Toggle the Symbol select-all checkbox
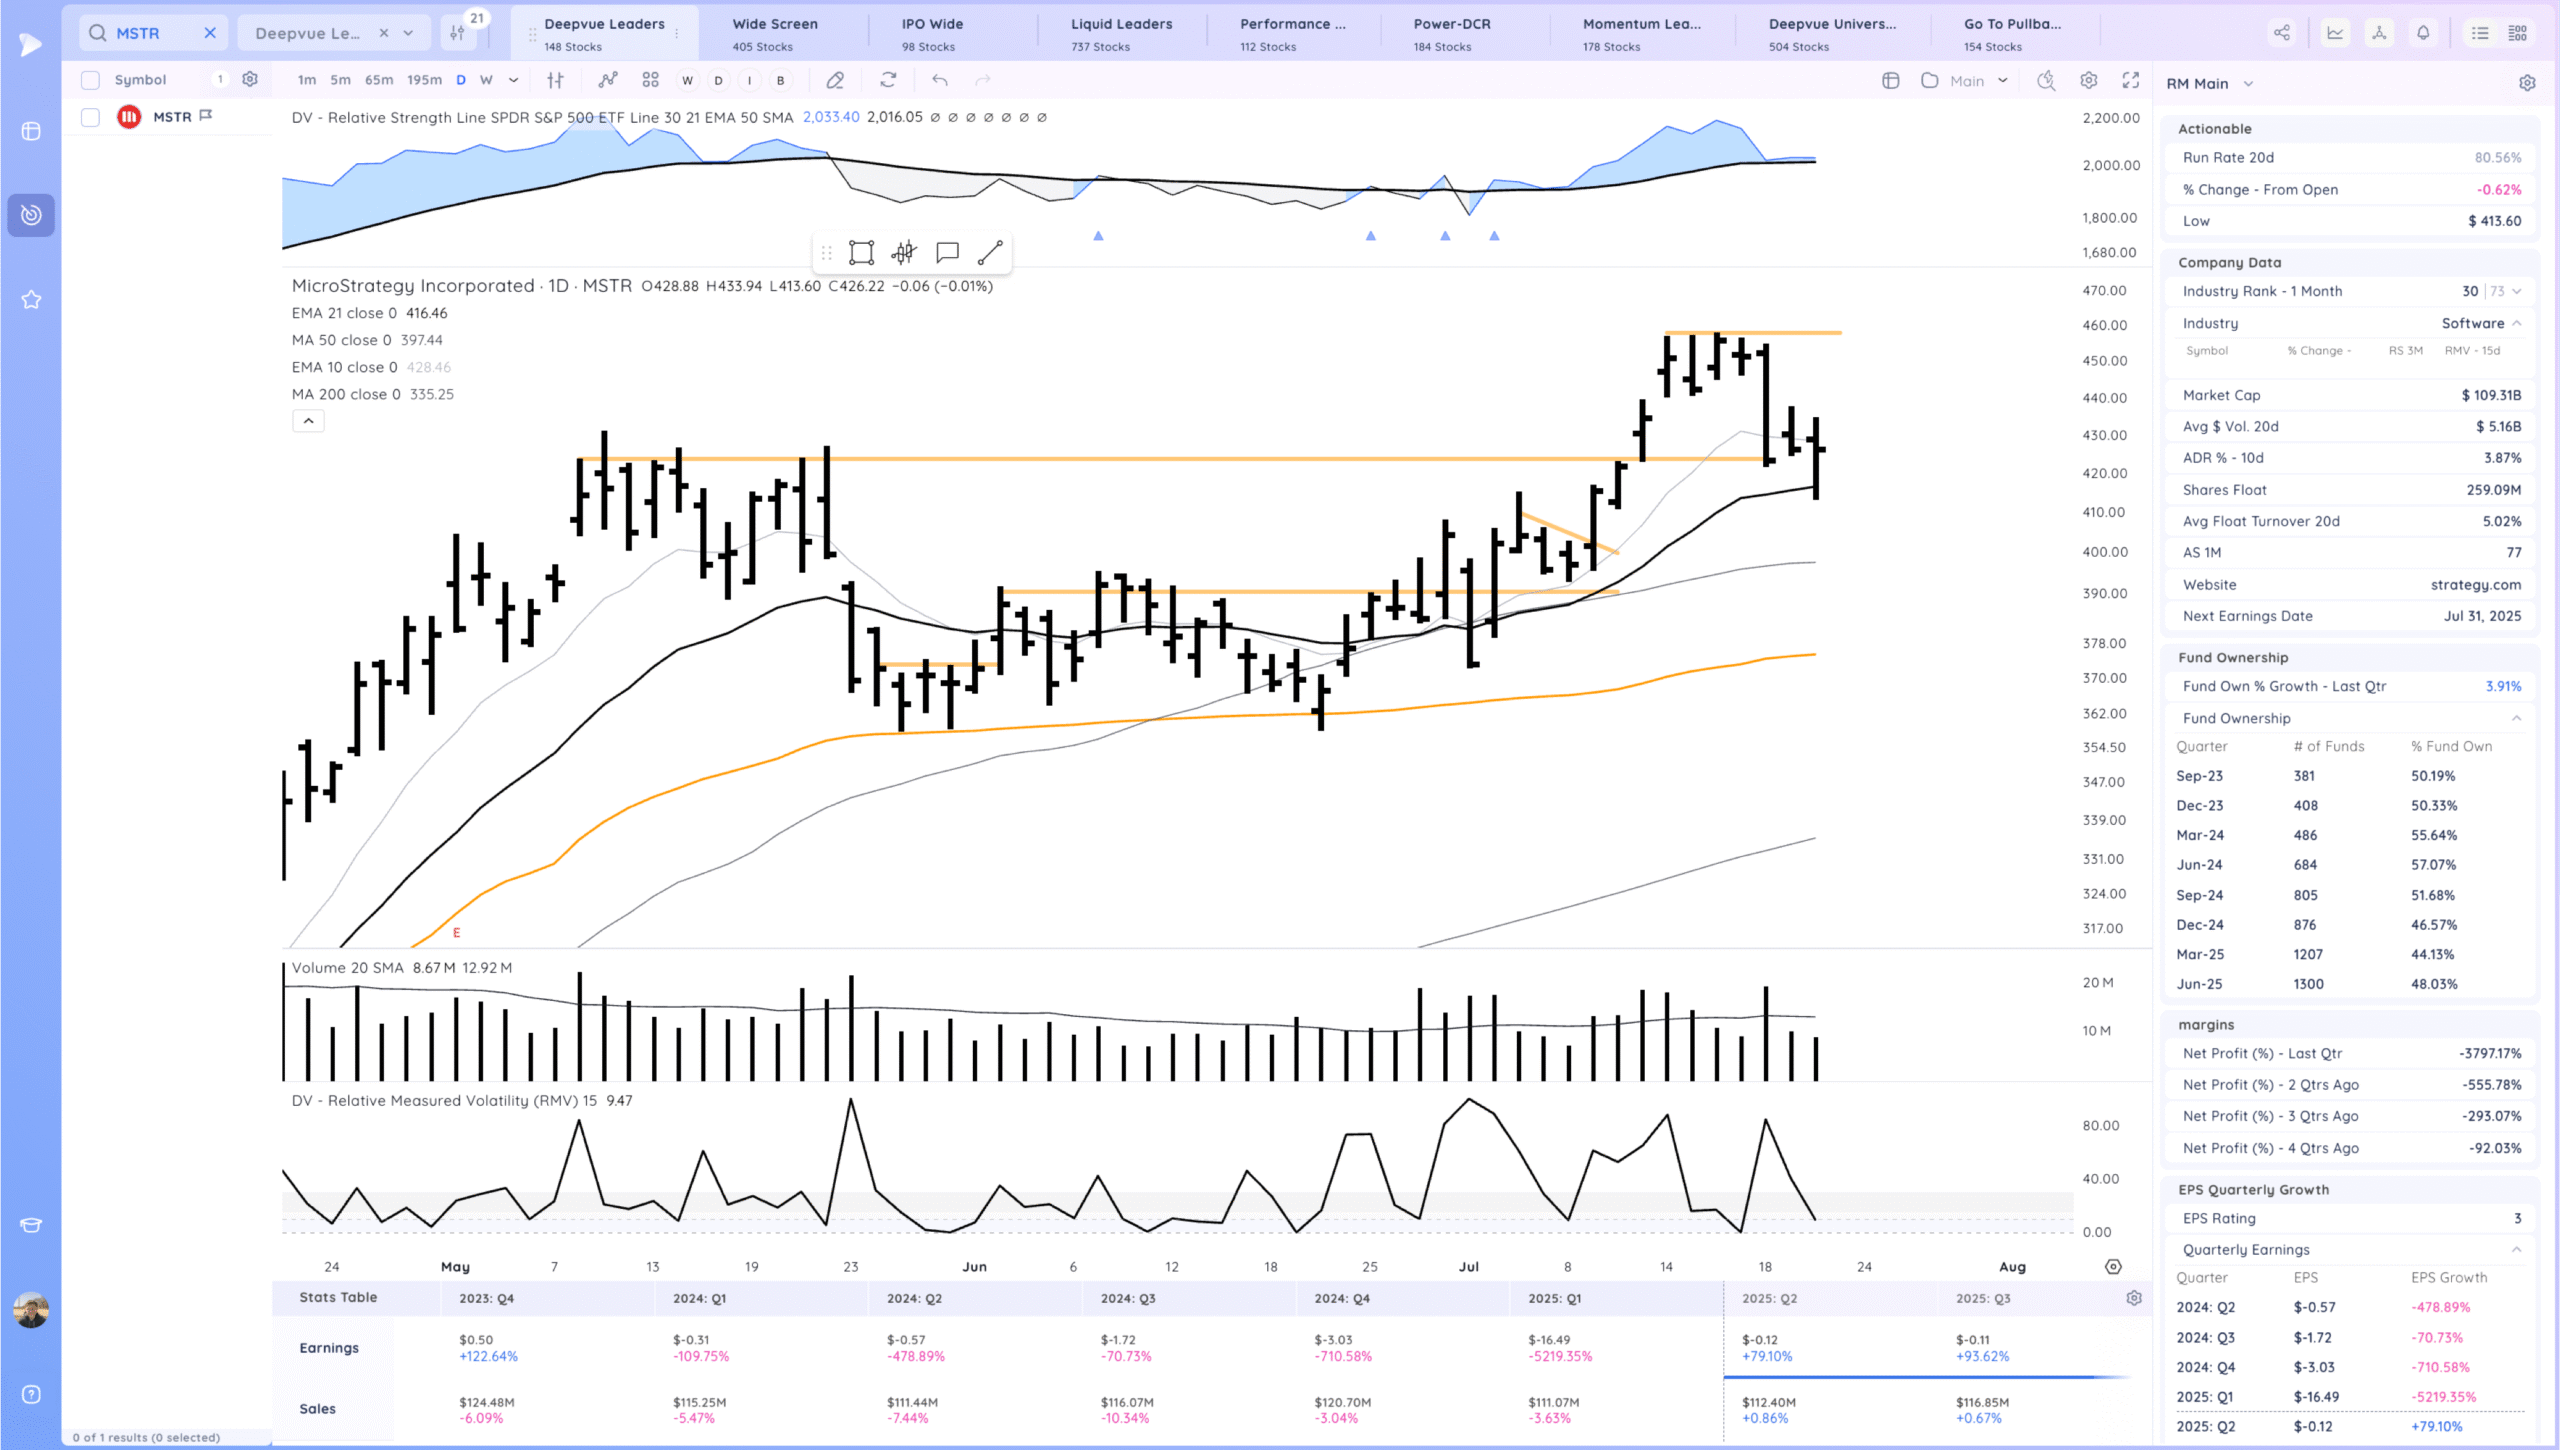This screenshot has width=2560, height=1450. tap(90, 80)
